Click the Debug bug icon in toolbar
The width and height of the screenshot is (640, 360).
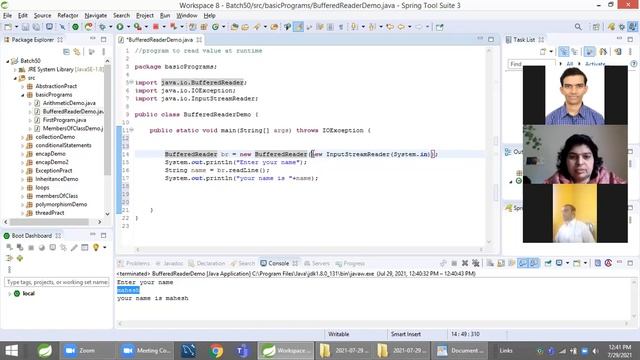coord(102,27)
